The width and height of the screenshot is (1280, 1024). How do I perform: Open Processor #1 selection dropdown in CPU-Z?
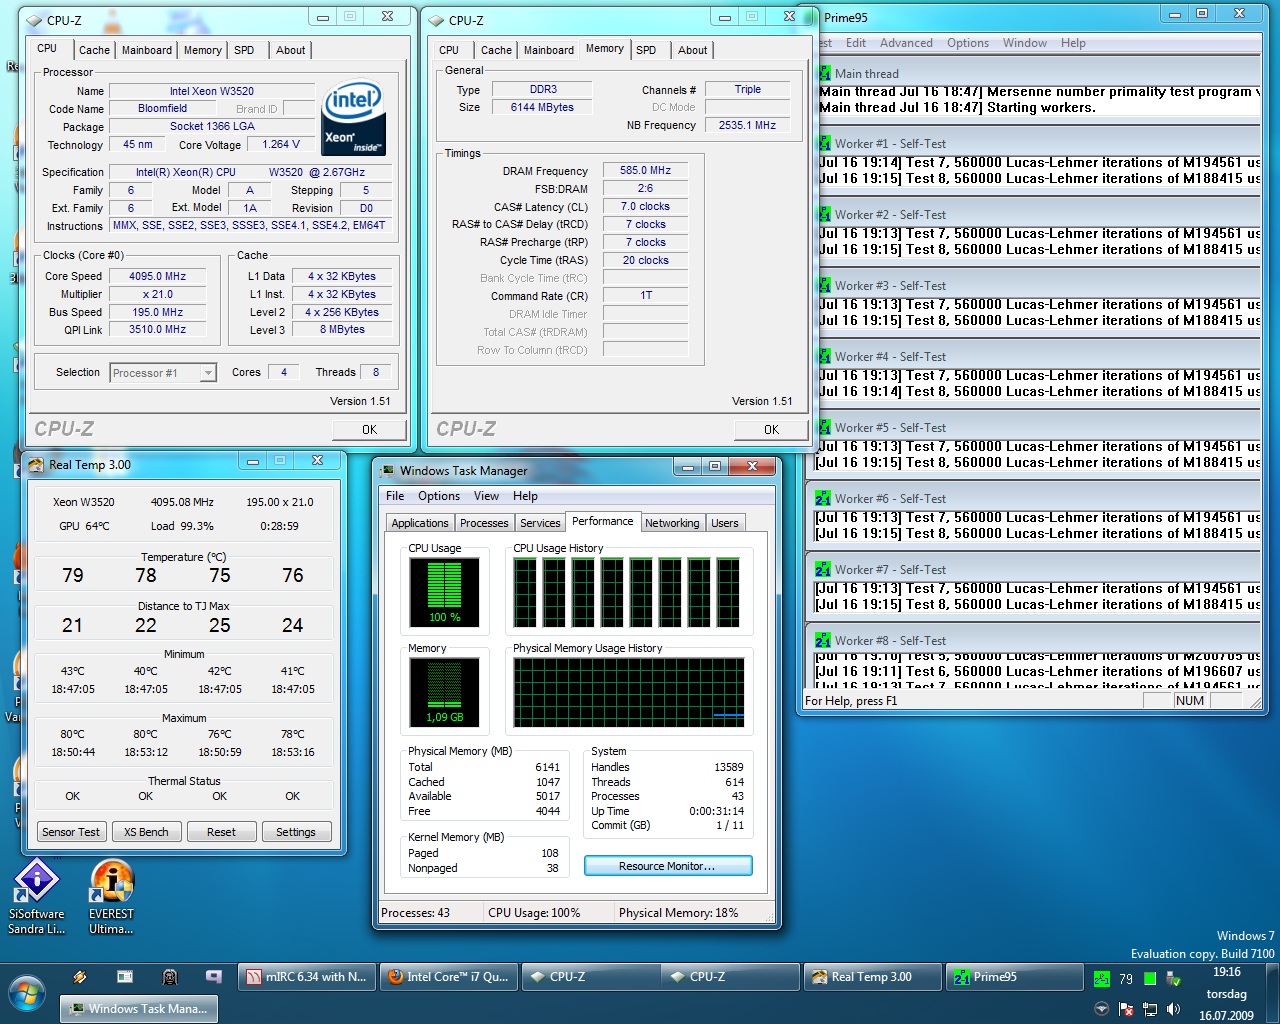(x=163, y=373)
